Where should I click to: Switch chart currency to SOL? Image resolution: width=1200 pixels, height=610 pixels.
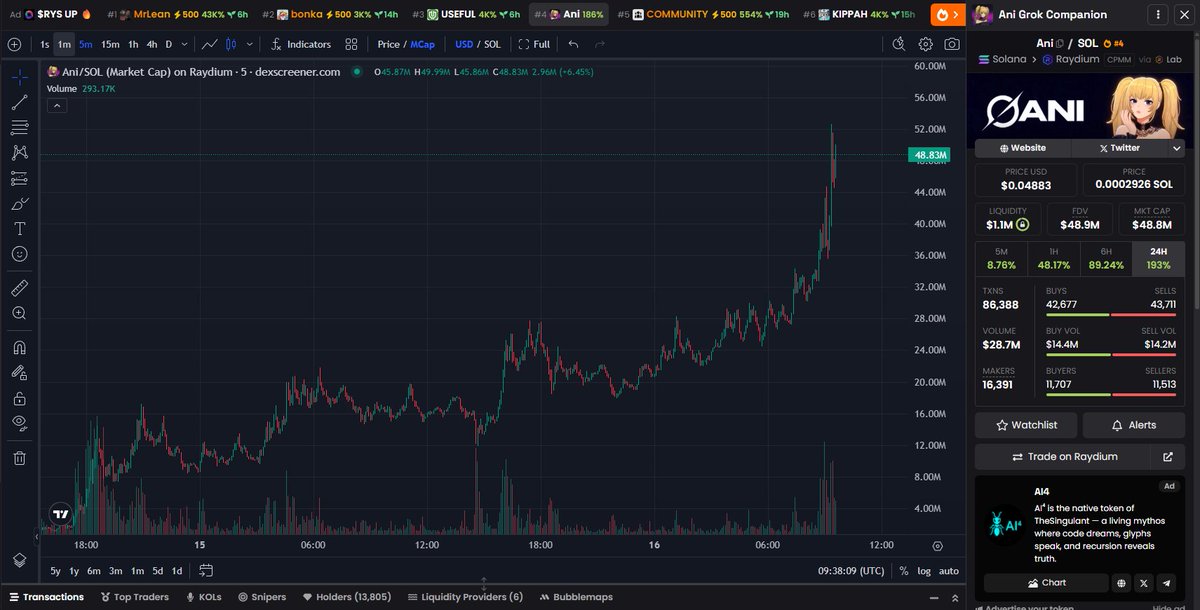(492, 44)
